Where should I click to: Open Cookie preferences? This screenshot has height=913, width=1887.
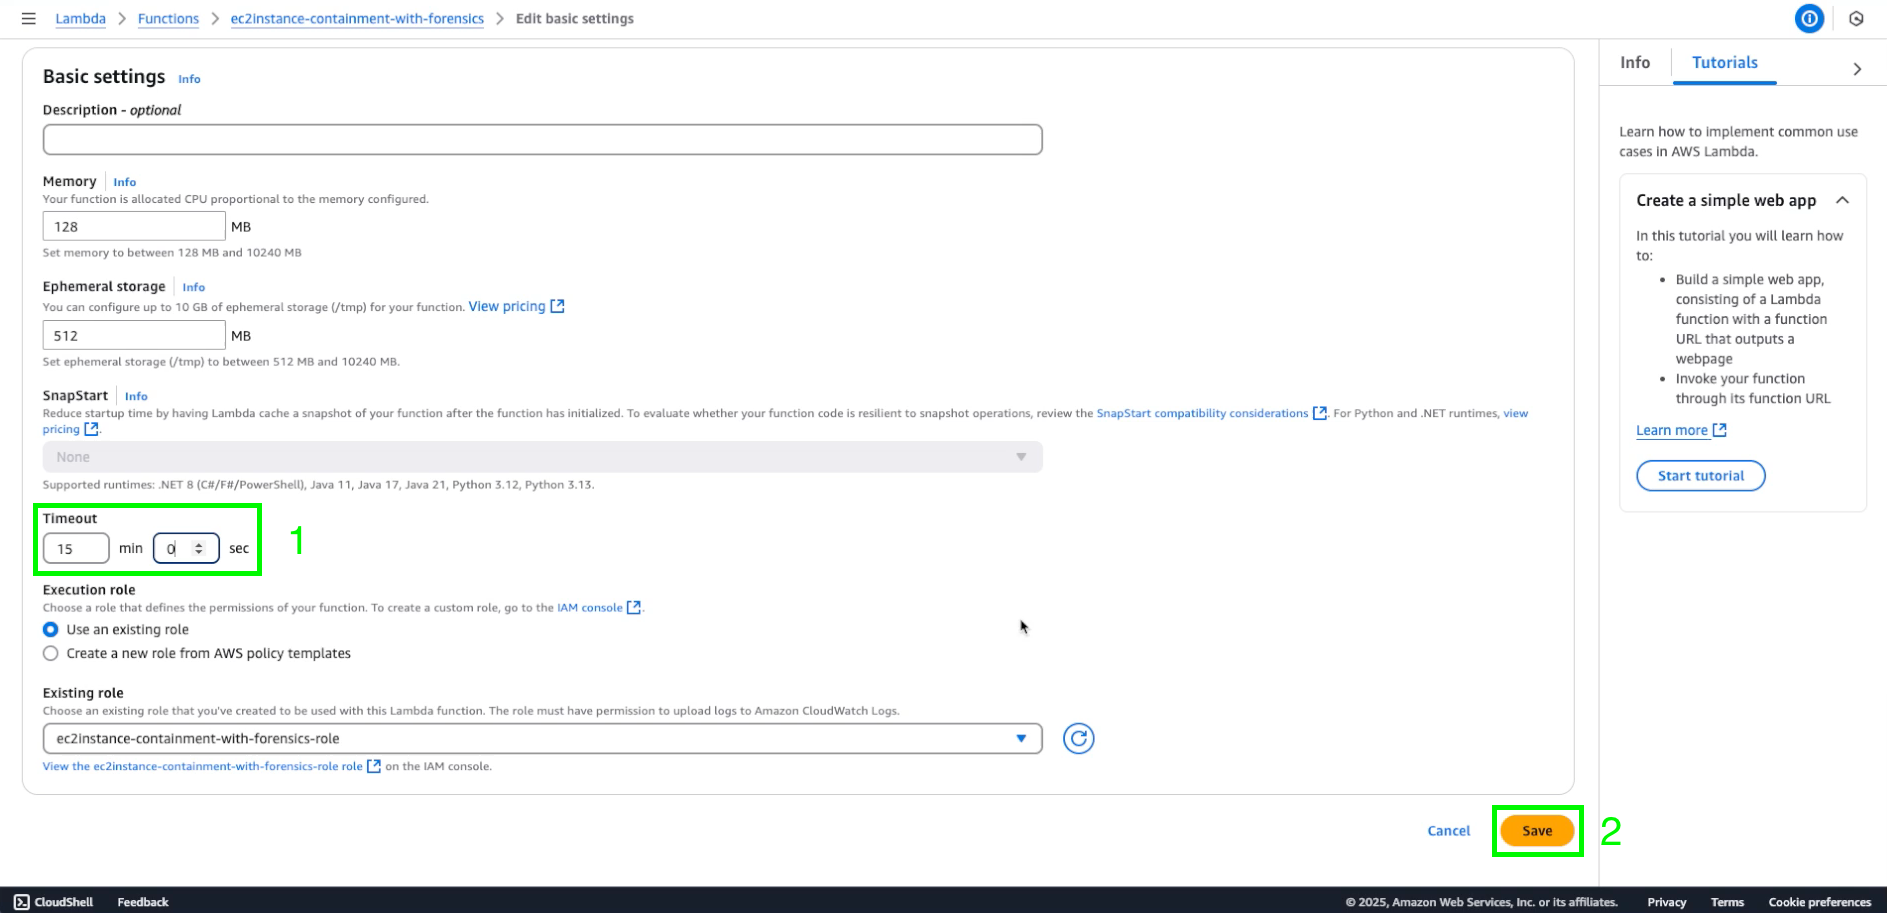coord(1819,902)
